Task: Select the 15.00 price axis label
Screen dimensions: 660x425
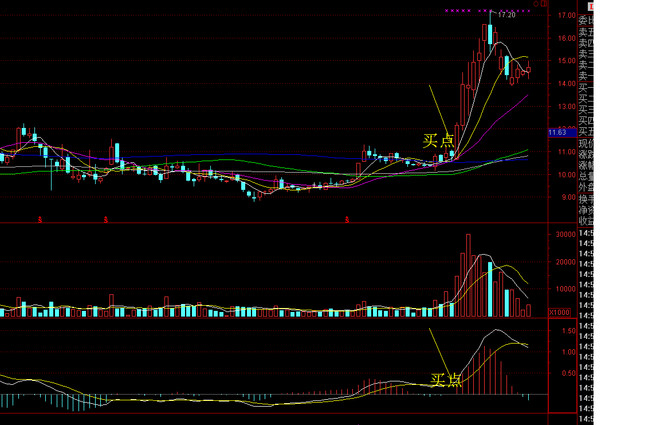Action: [x=567, y=61]
